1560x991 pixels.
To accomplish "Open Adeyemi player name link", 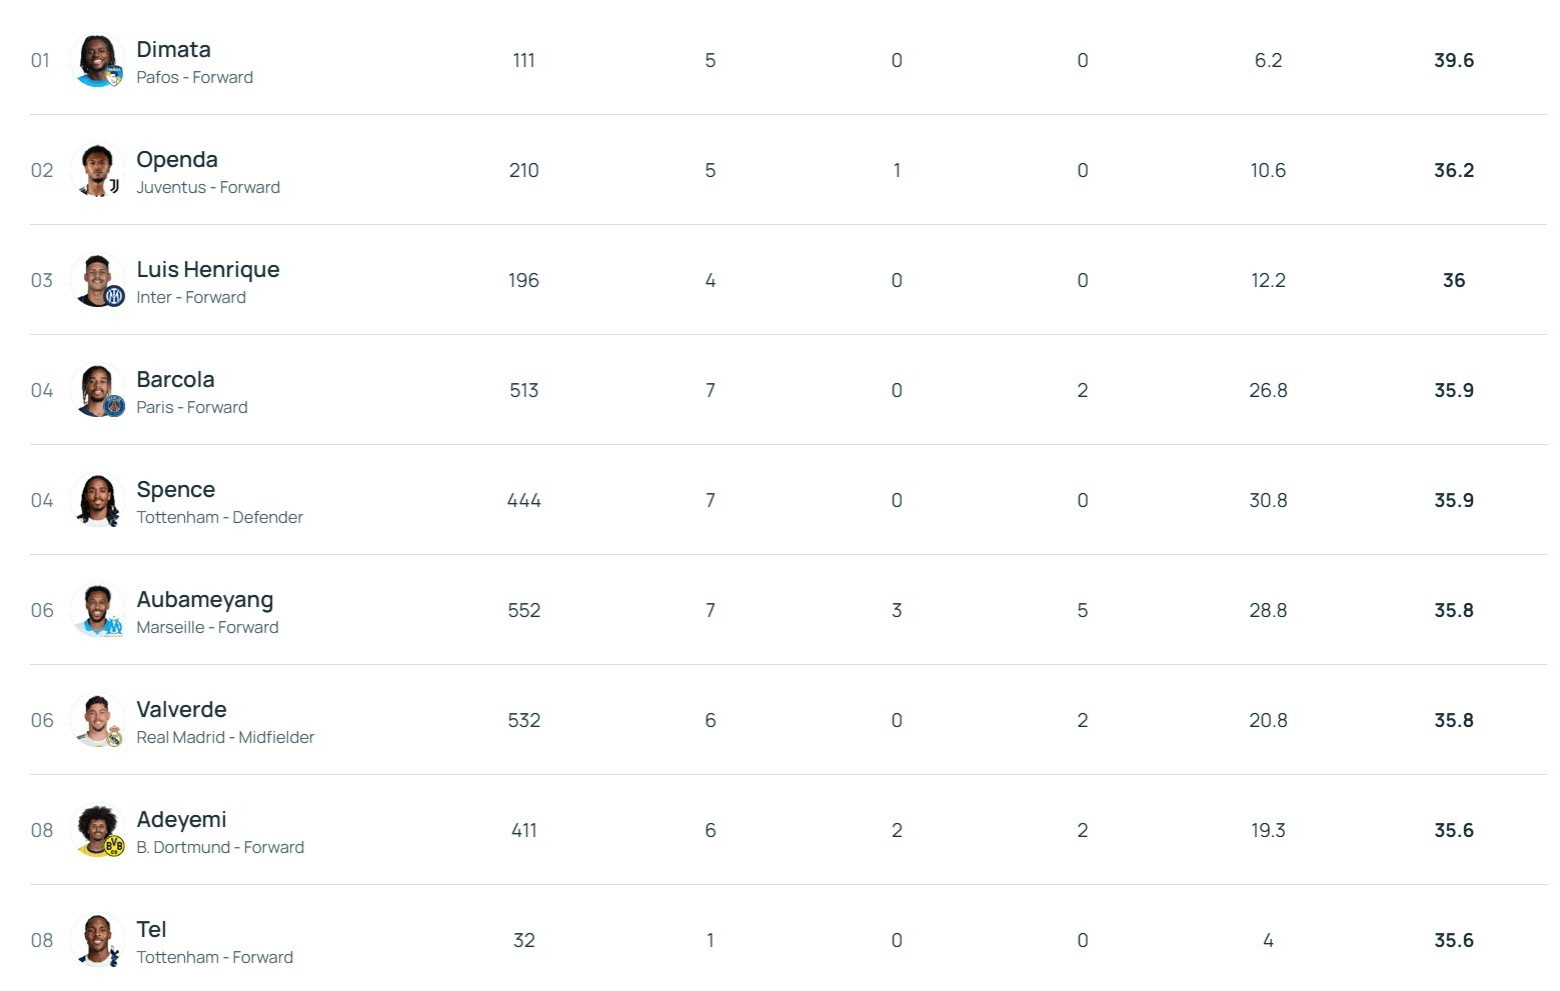I will pyautogui.click(x=181, y=819).
